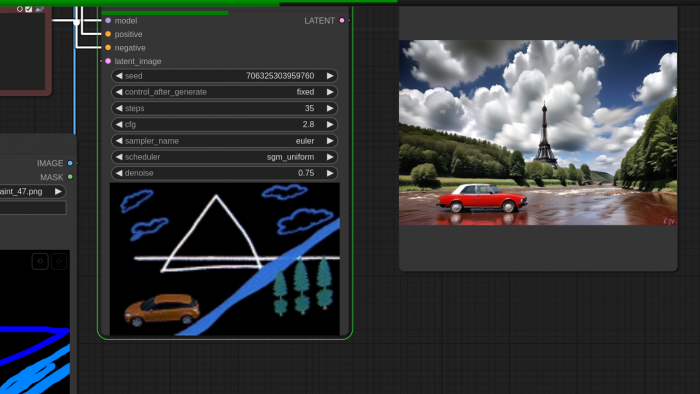Toggle the checkbox on the brown node header
This screenshot has width=700, height=394.
pos(29,9)
